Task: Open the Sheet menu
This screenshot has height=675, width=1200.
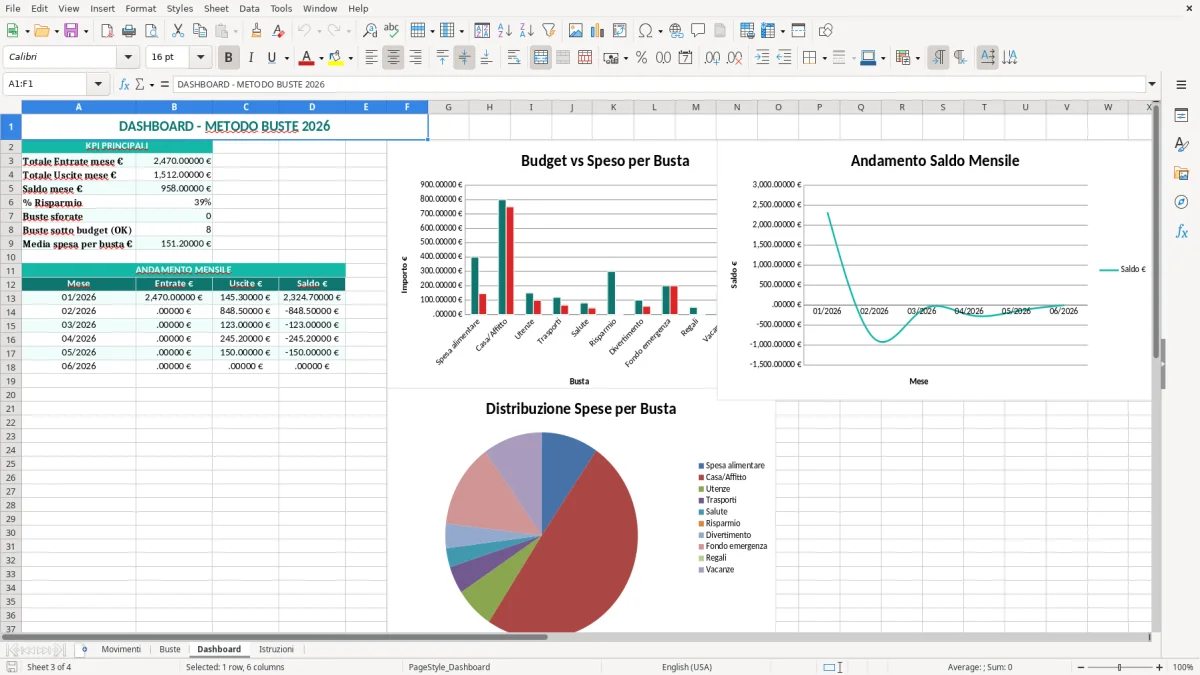Action: pyautogui.click(x=216, y=8)
